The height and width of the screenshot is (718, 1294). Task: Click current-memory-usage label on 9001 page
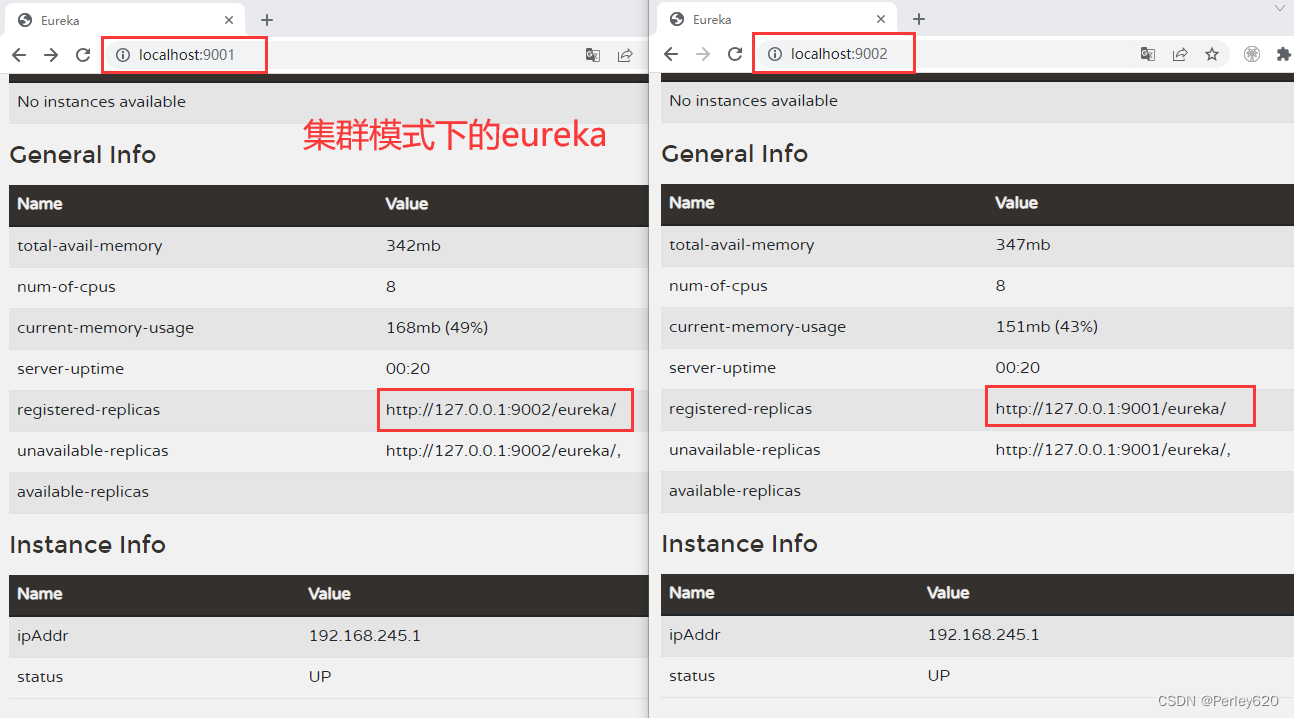105,328
